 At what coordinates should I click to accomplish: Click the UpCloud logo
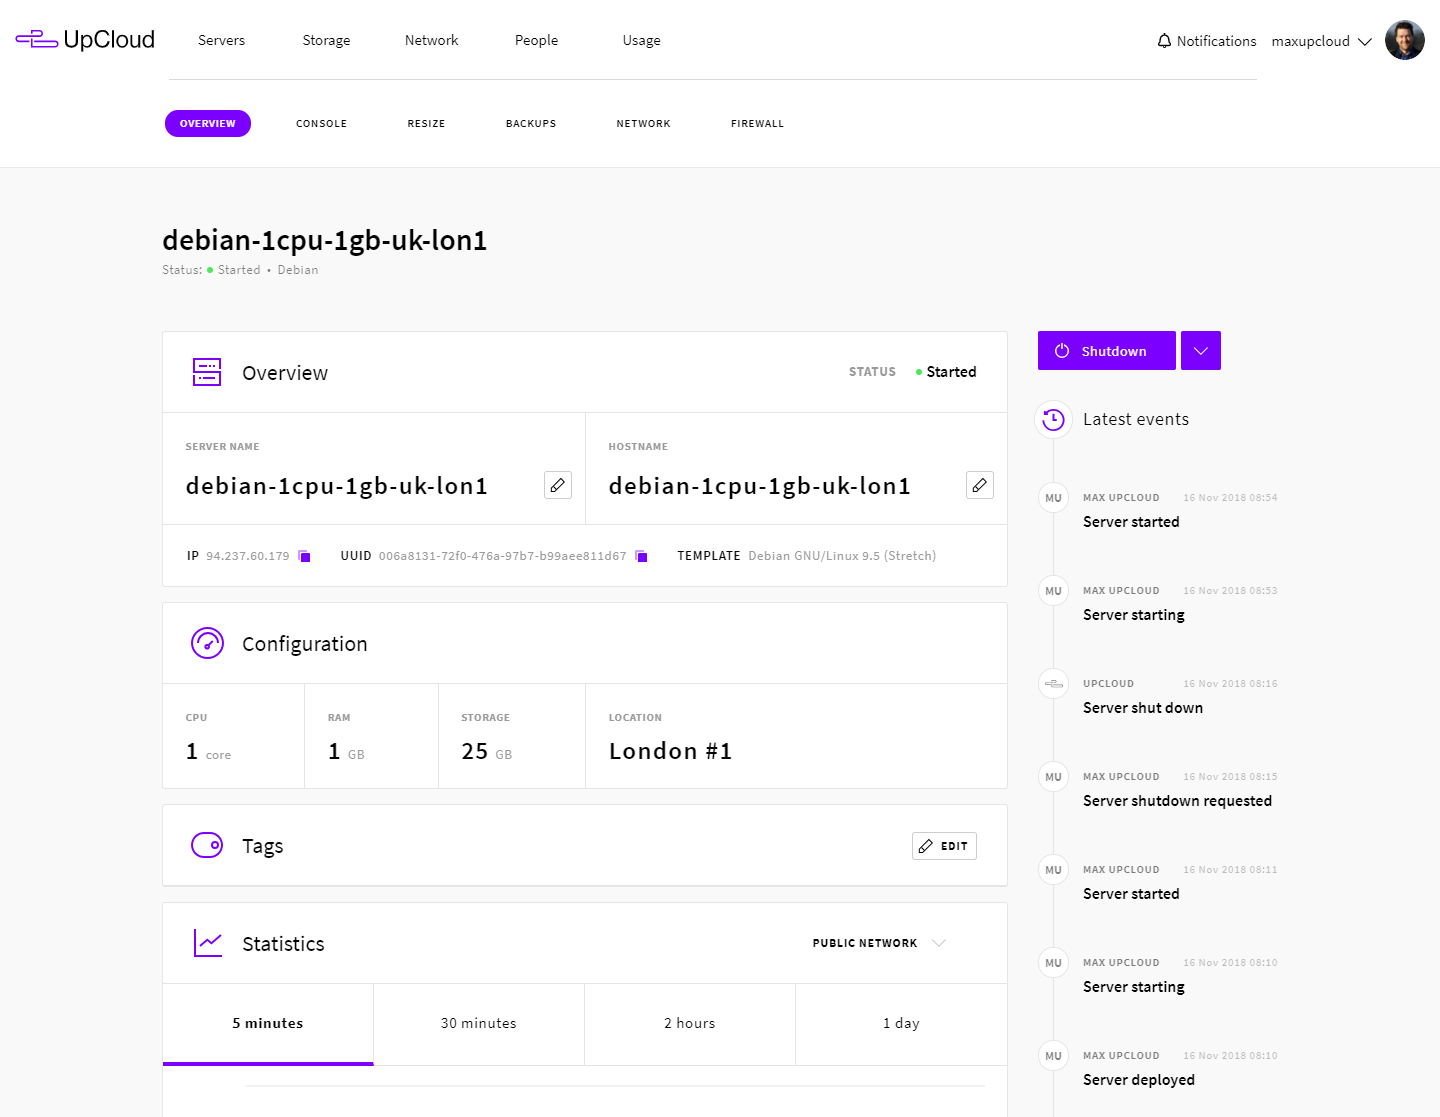pyautogui.click(x=85, y=40)
